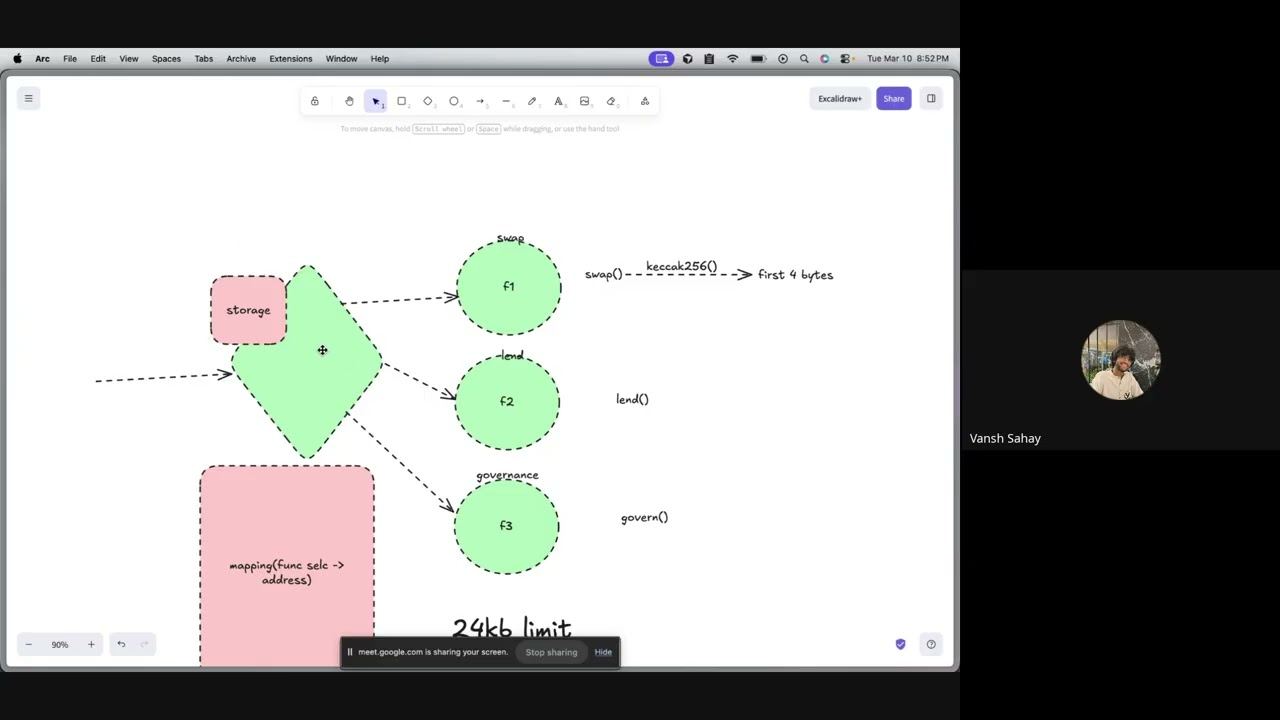Toggle the keep-tool-active lock
Viewport: 1280px width, 720px height.
pos(314,101)
